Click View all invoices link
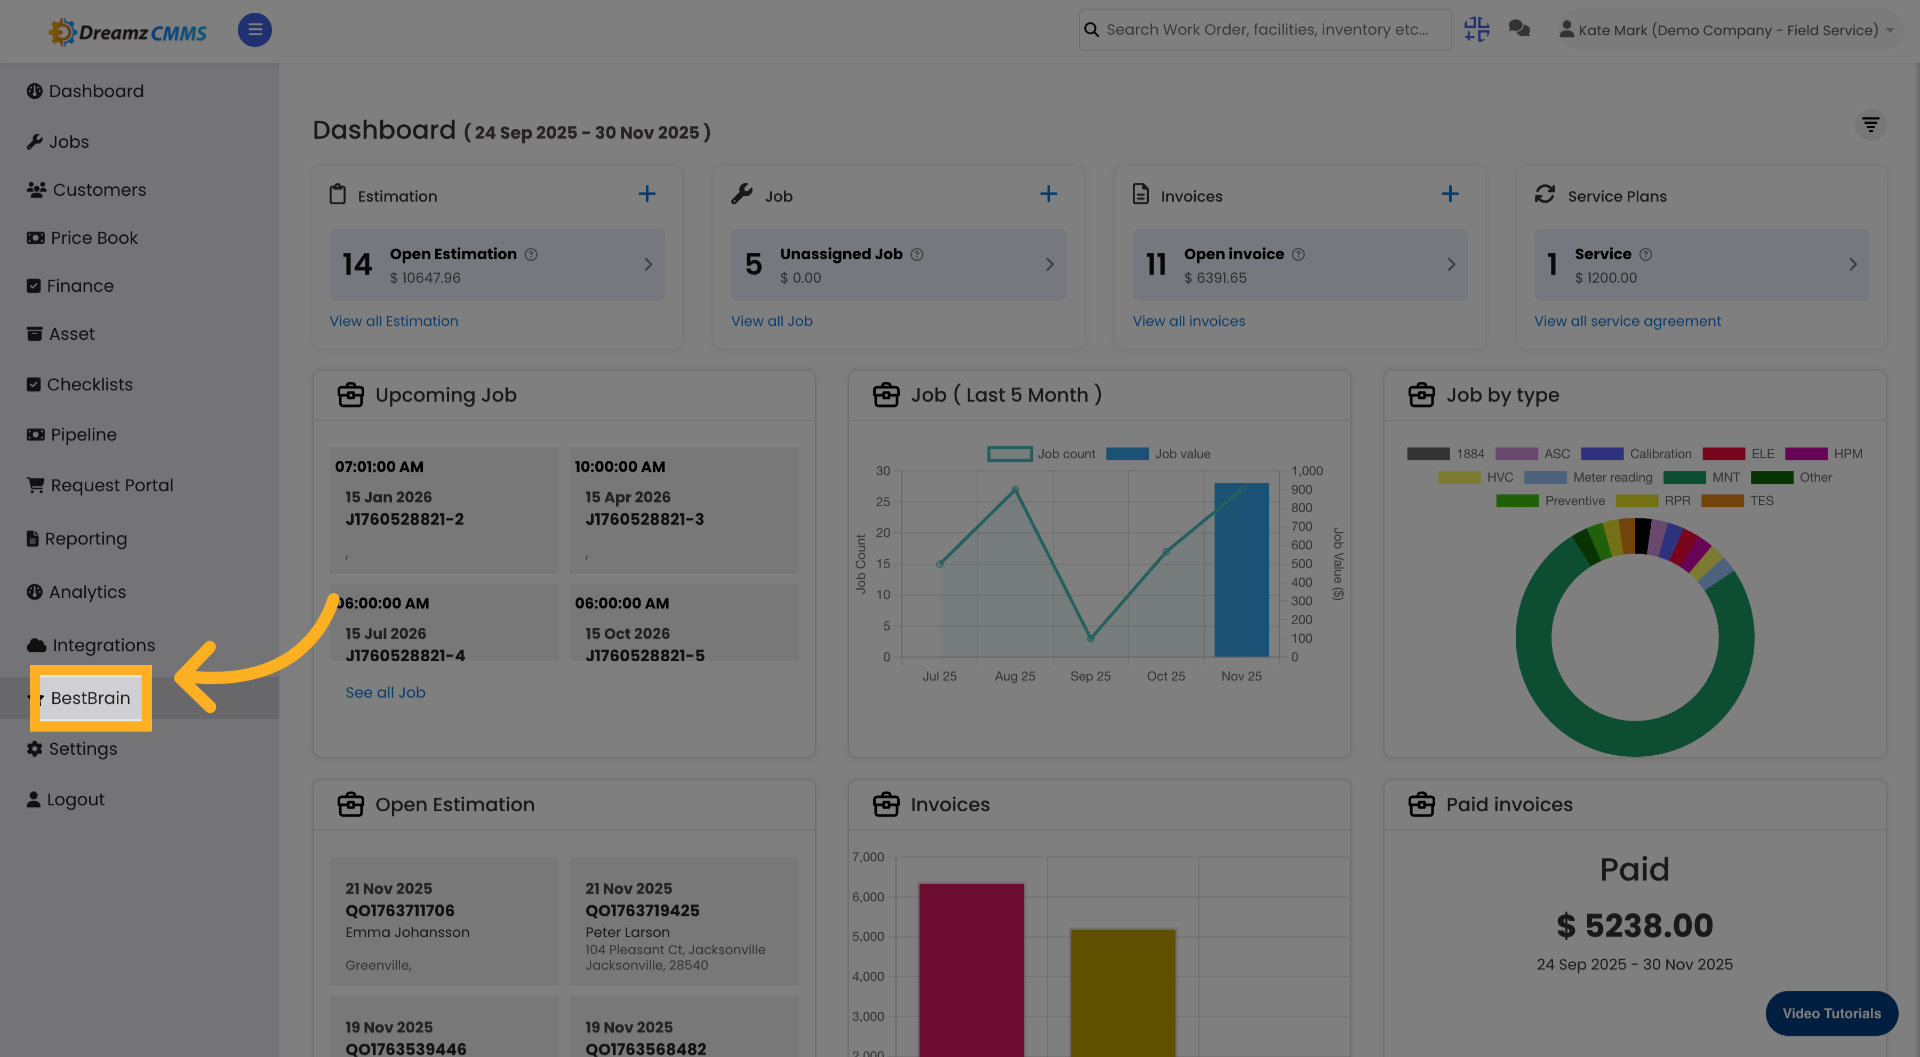The image size is (1920, 1057). tap(1189, 321)
